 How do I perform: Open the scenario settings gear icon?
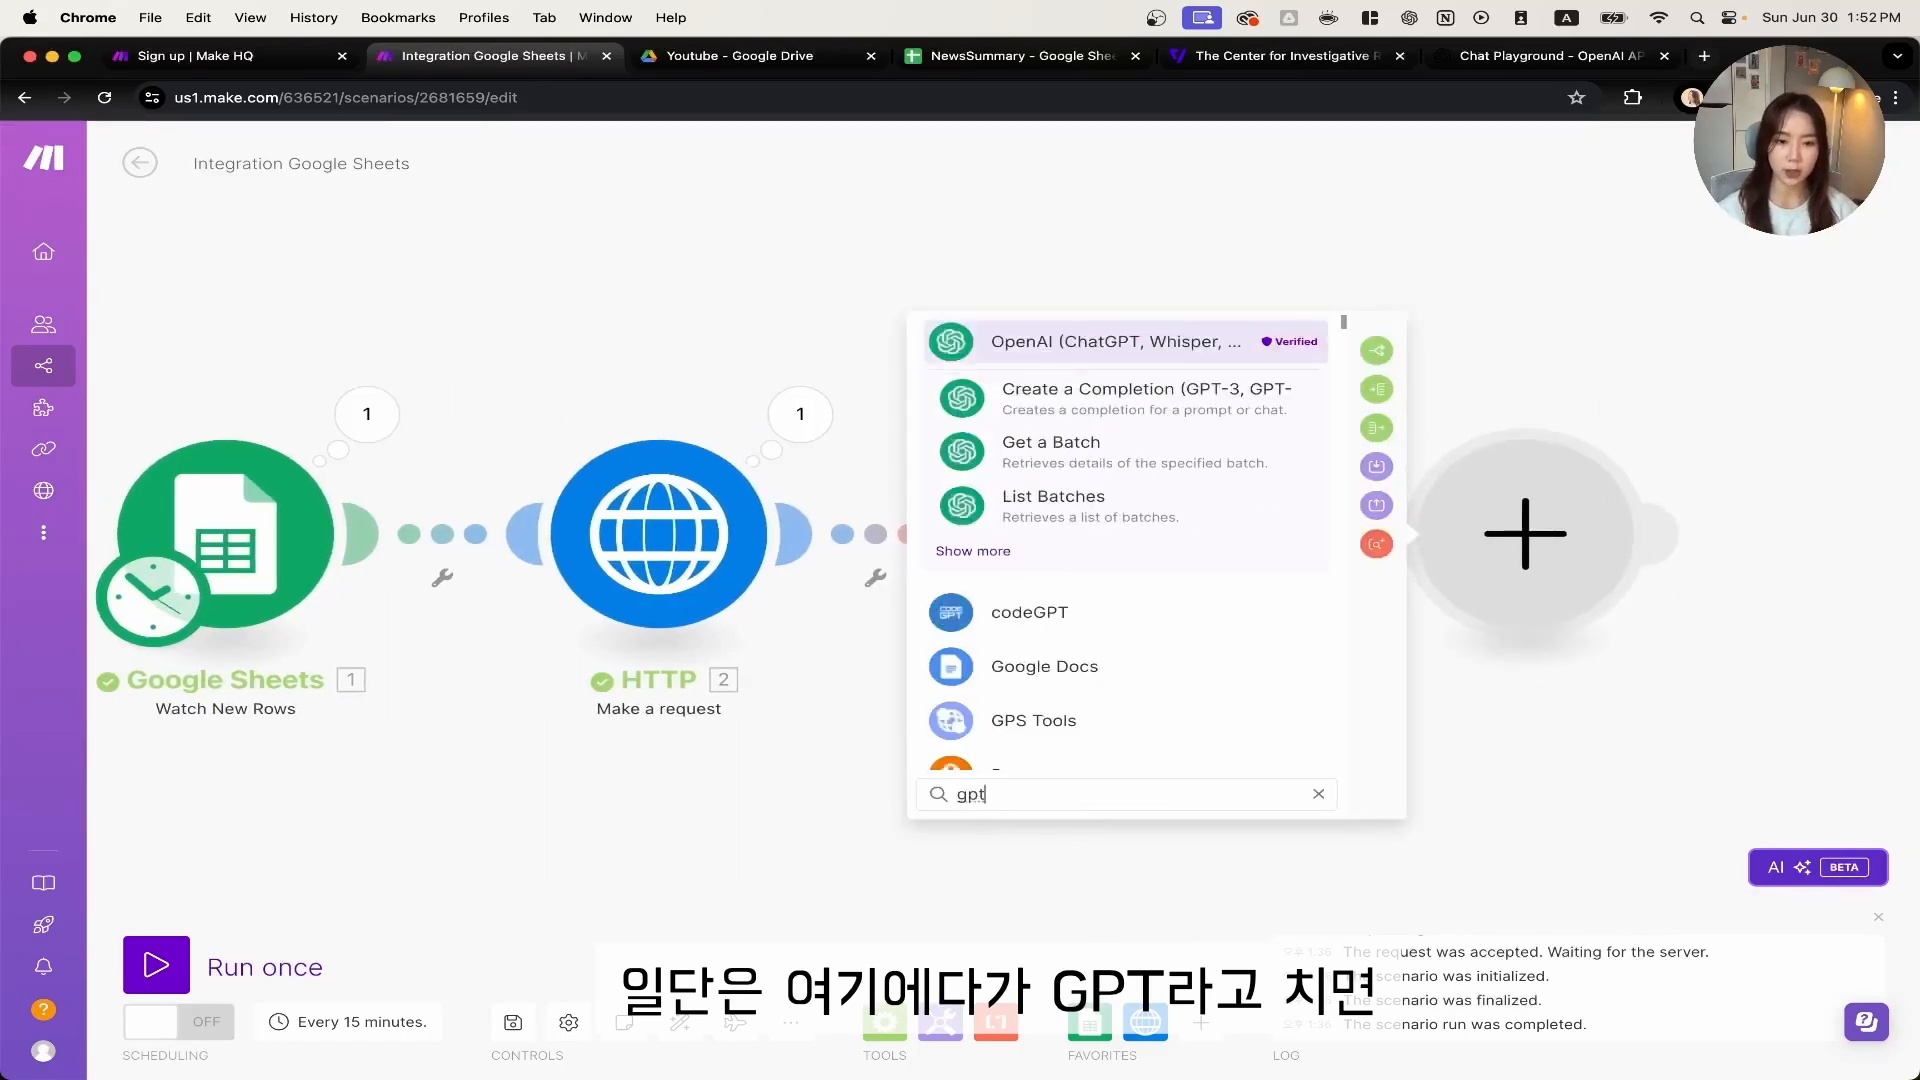pyautogui.click(x=569, y=1022)
